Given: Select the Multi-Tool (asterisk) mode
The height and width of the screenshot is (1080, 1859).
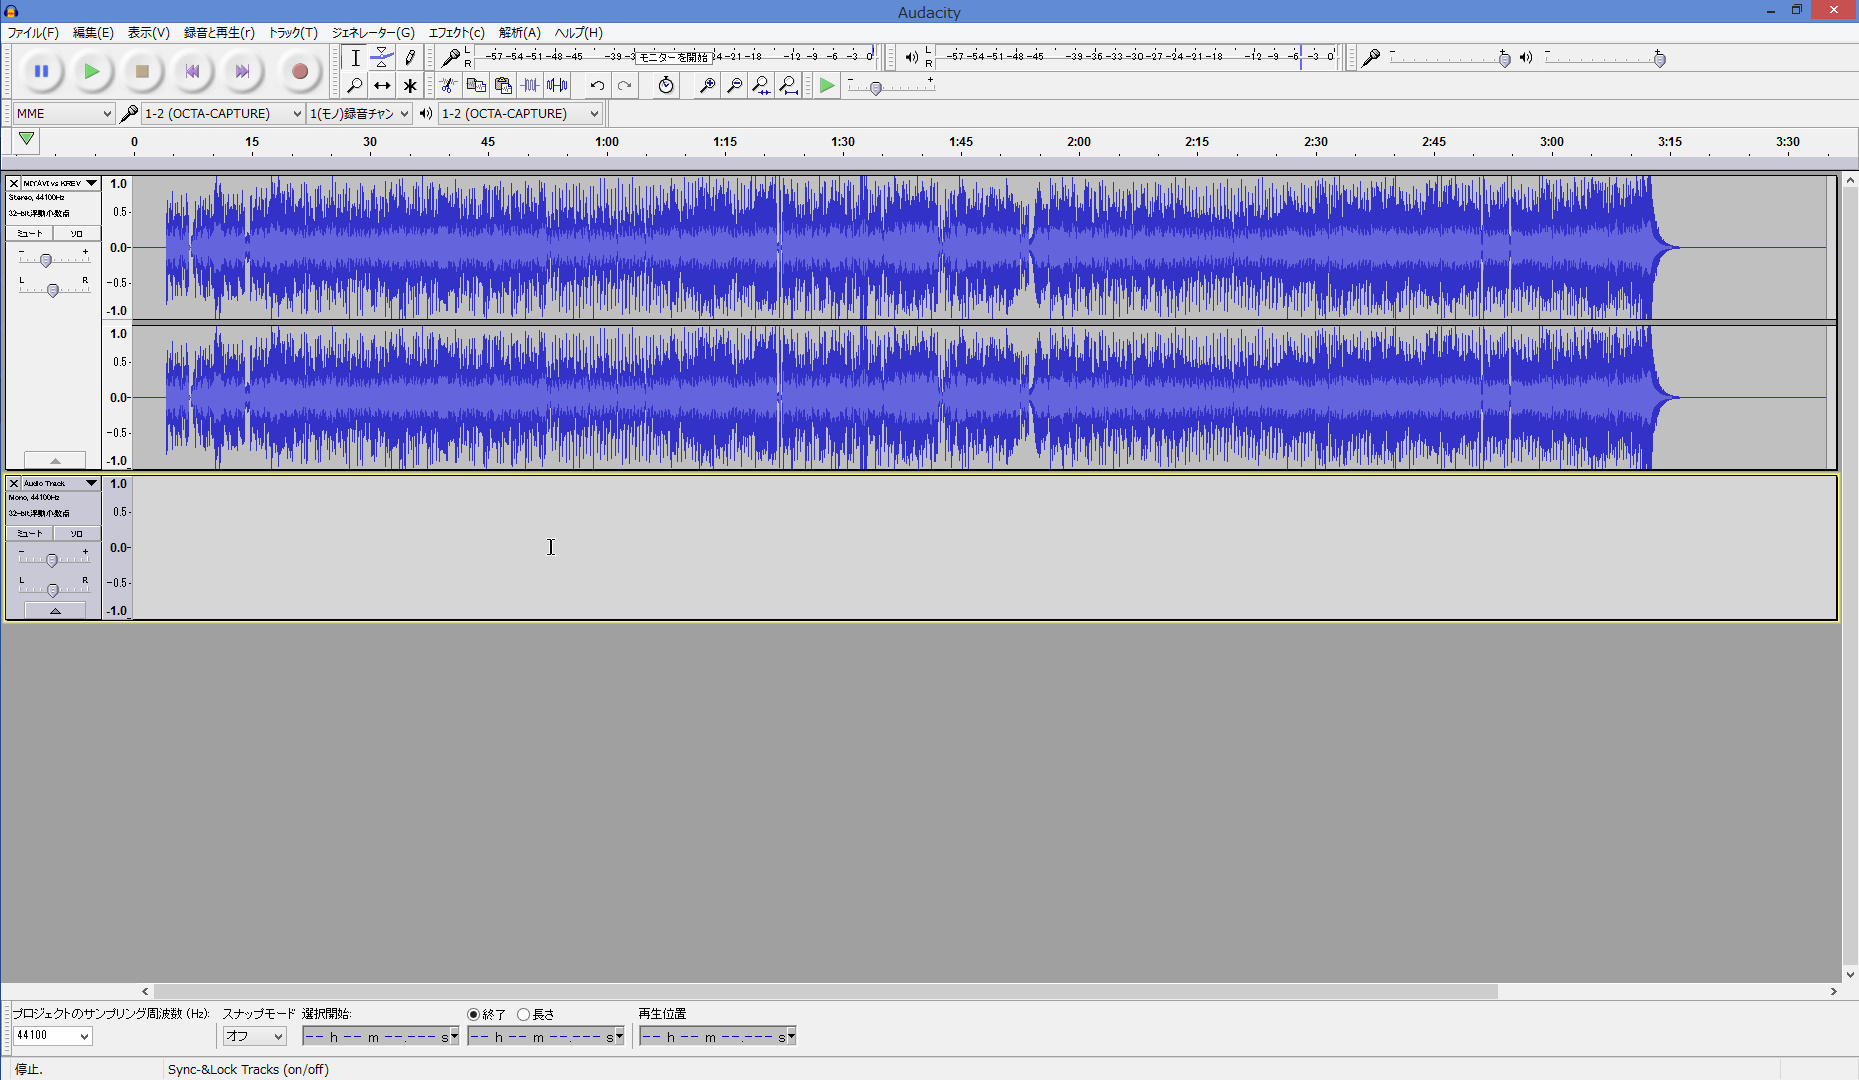Looking at the screenshot, I should (409, 86).
